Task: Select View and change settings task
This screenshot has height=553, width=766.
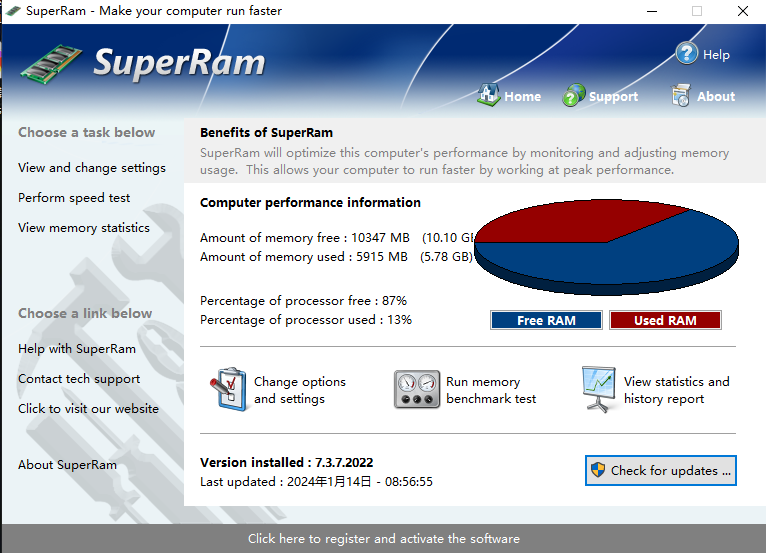Action: [x=92, y=168]
